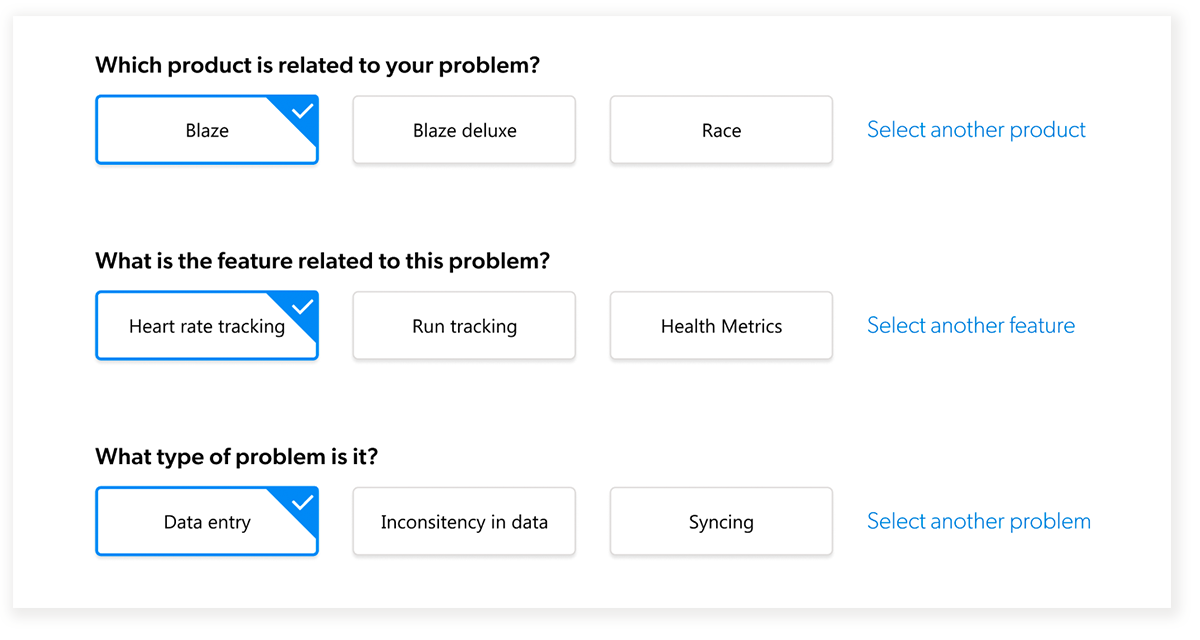Click the checkmark icon on Data entry

301,502
